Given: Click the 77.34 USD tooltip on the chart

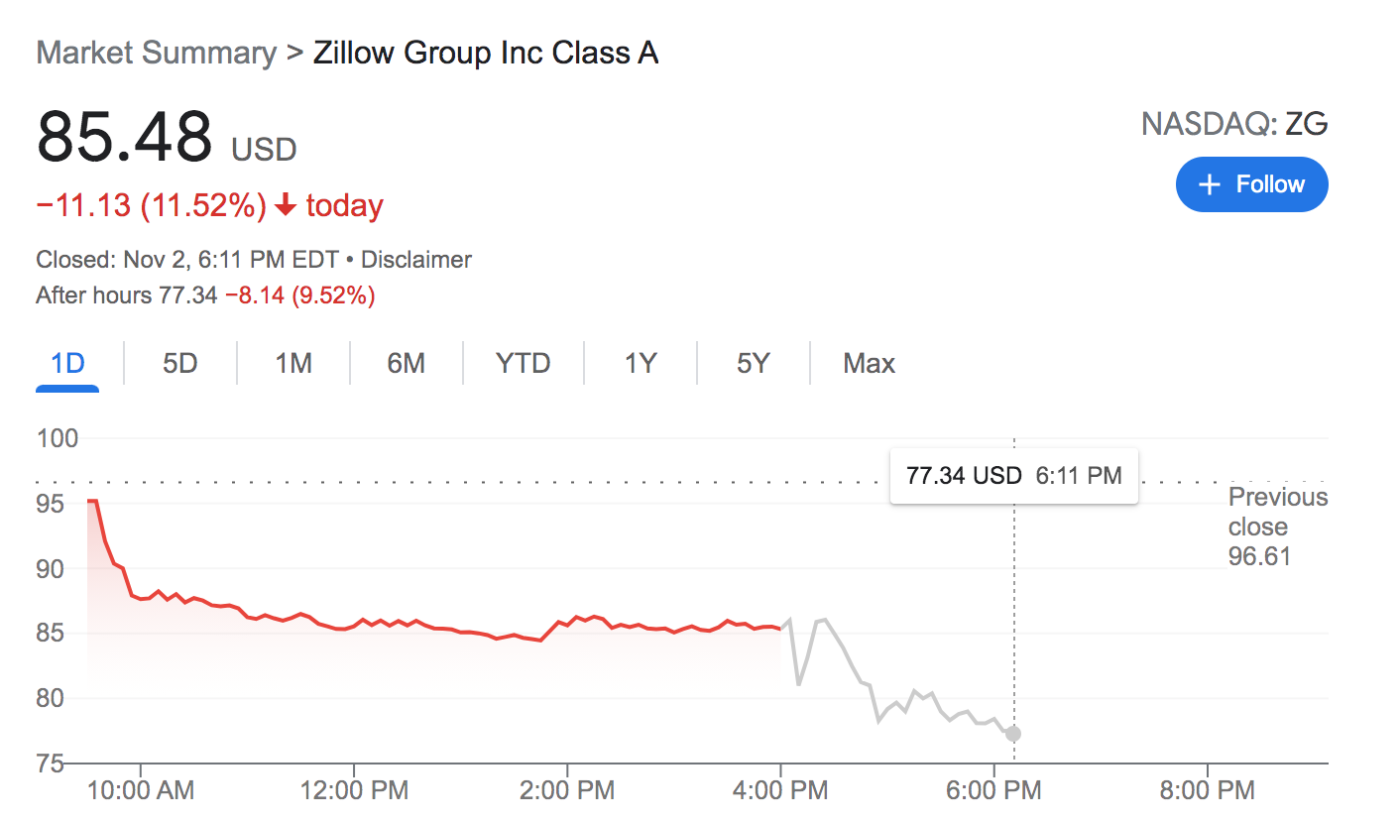Looking at the screenshot, I should (x=1013, y=475).
